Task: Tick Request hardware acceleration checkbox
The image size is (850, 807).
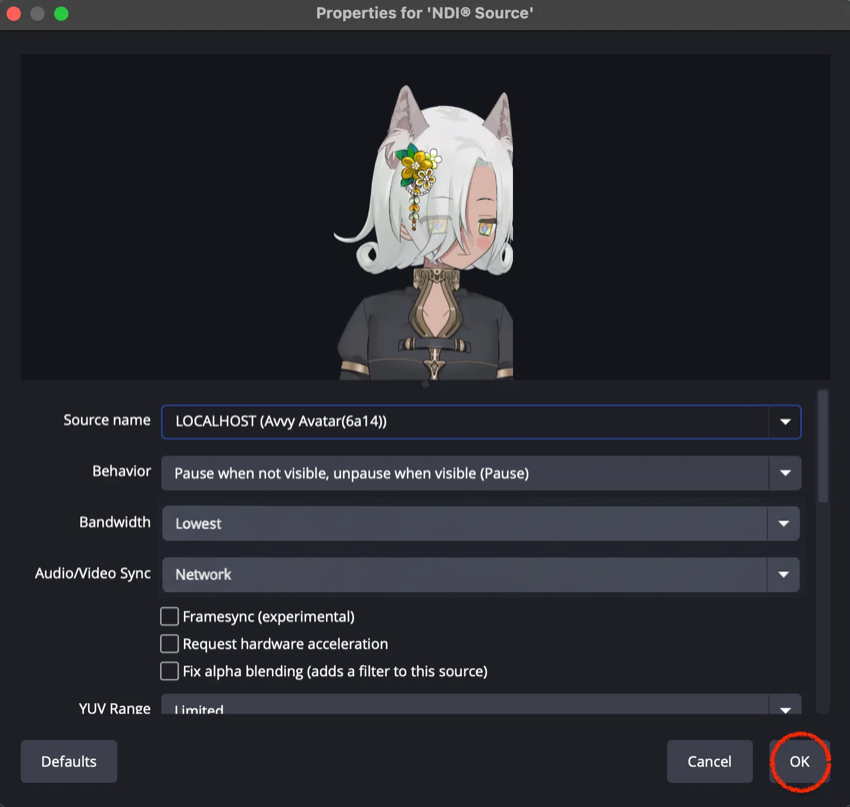Action: 170,644
